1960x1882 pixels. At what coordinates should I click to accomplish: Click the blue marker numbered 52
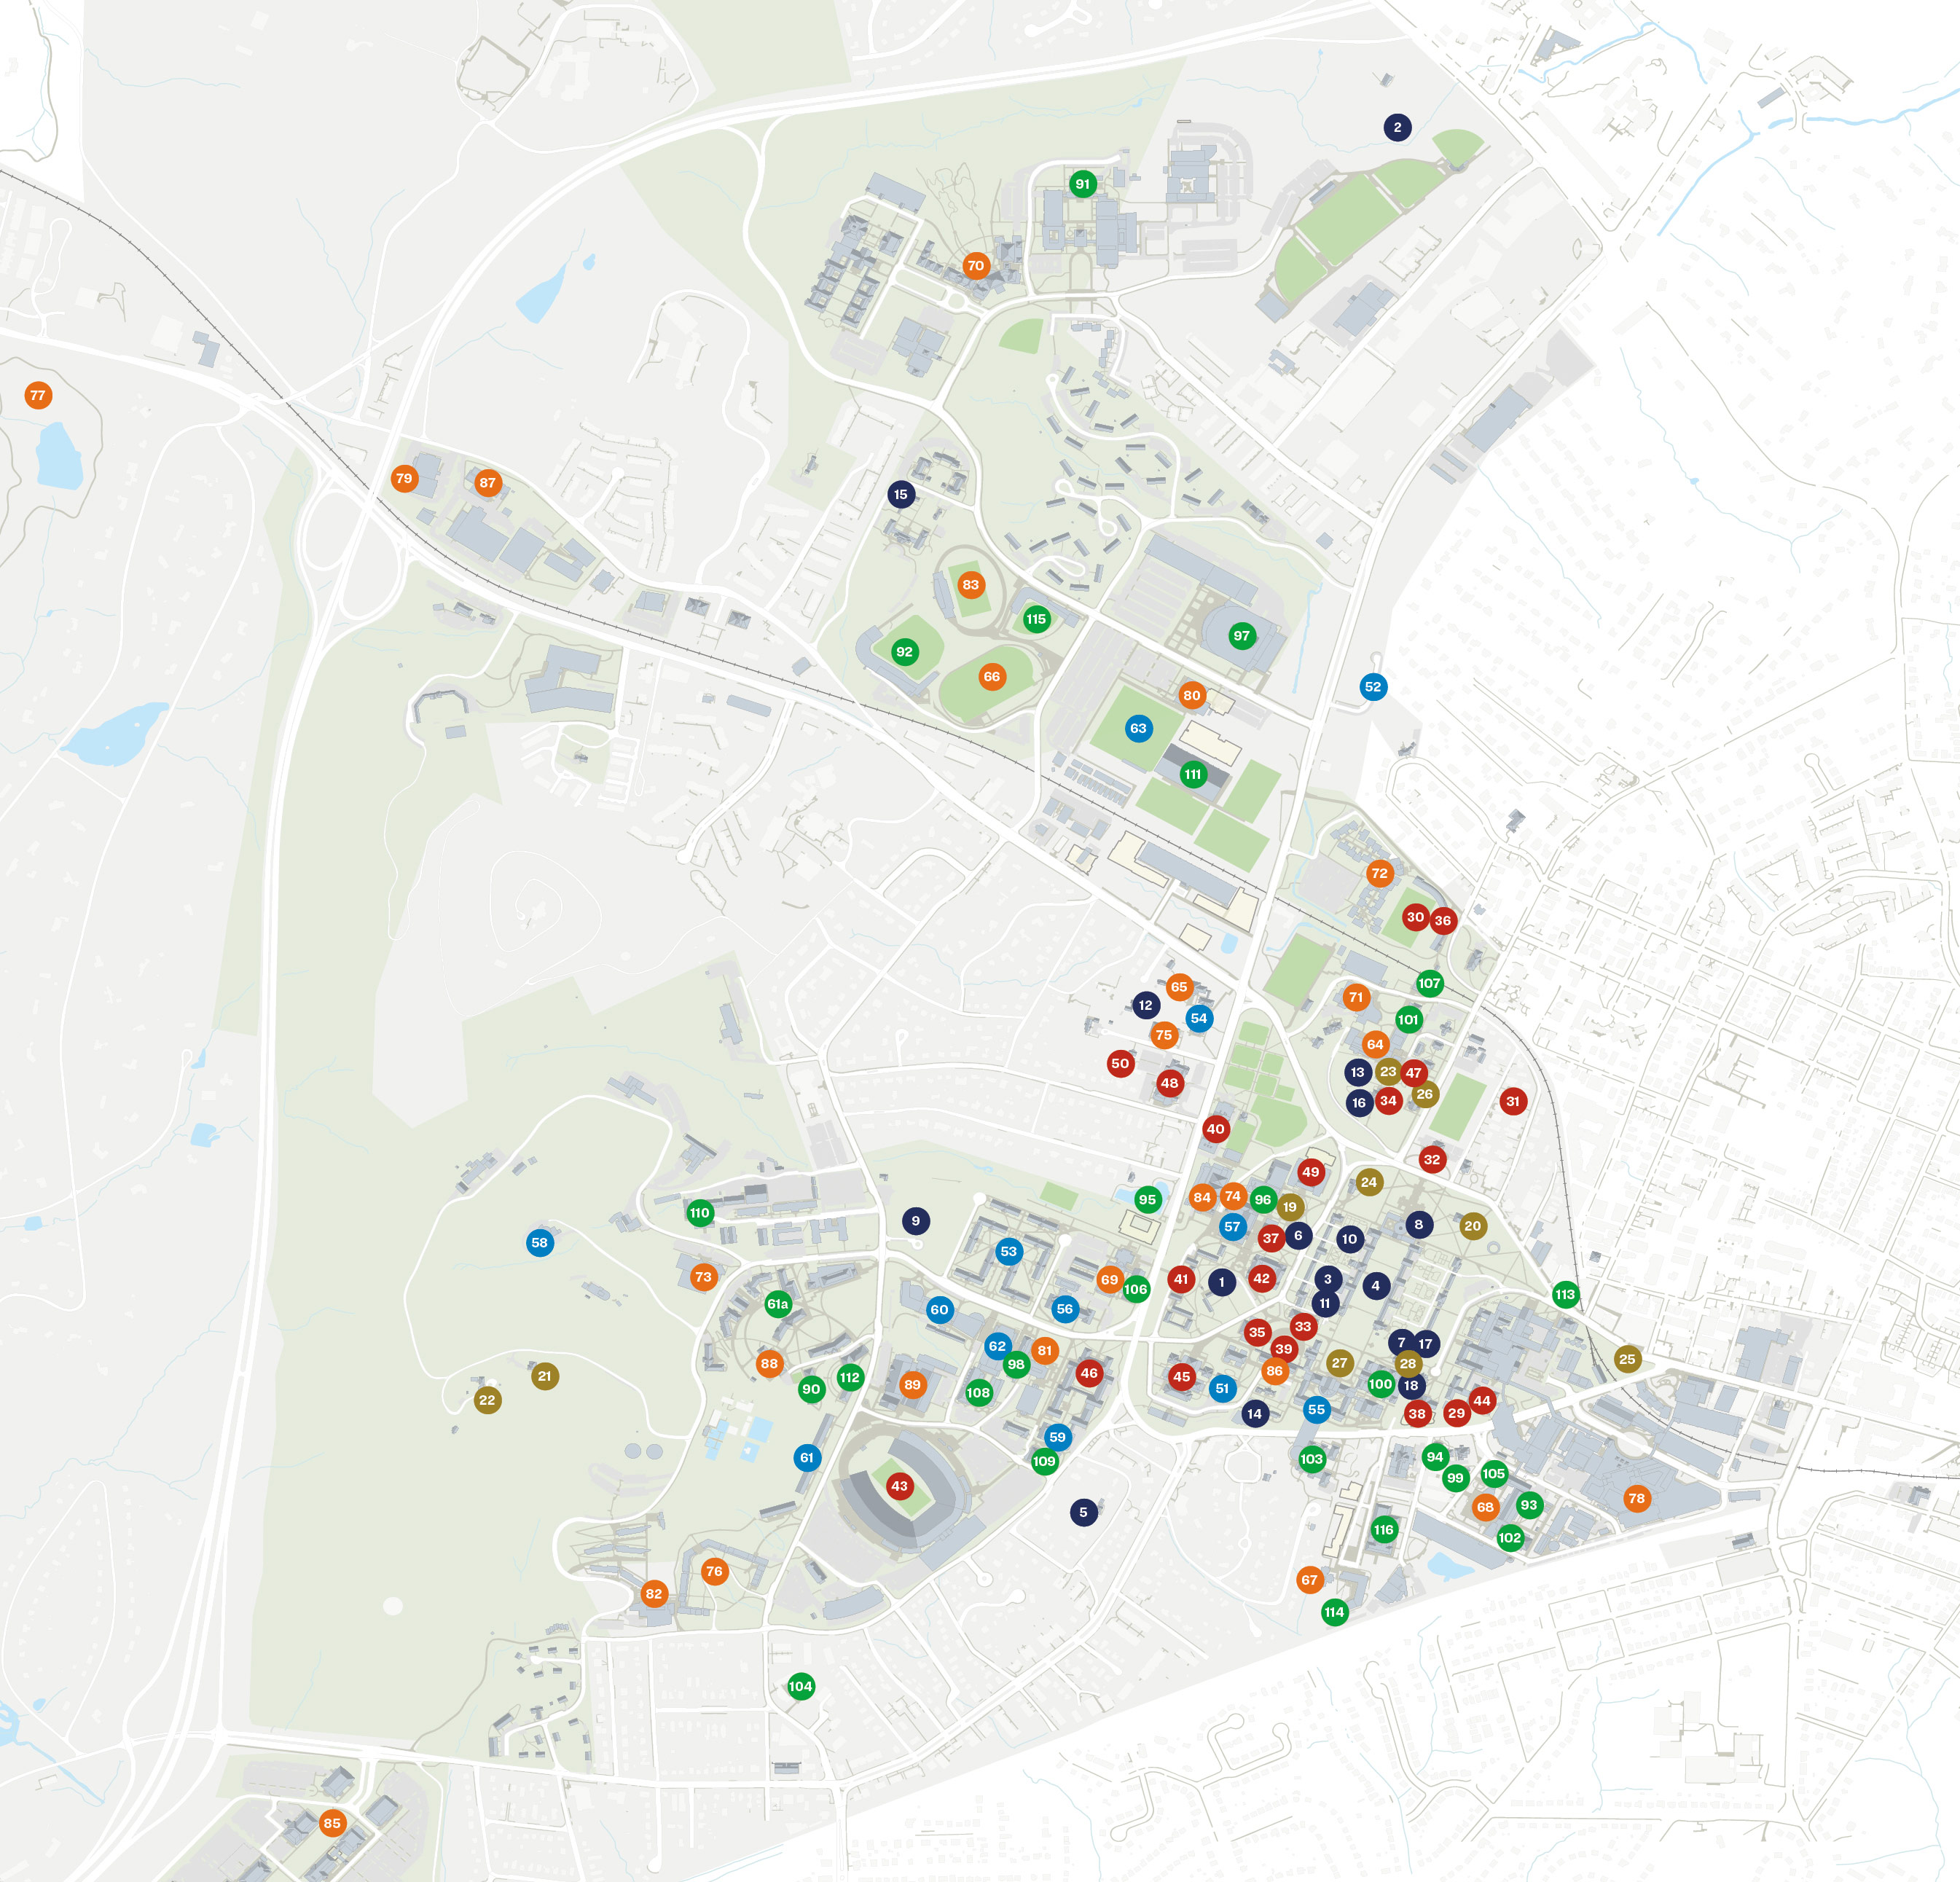click(x=1373, y=687)
